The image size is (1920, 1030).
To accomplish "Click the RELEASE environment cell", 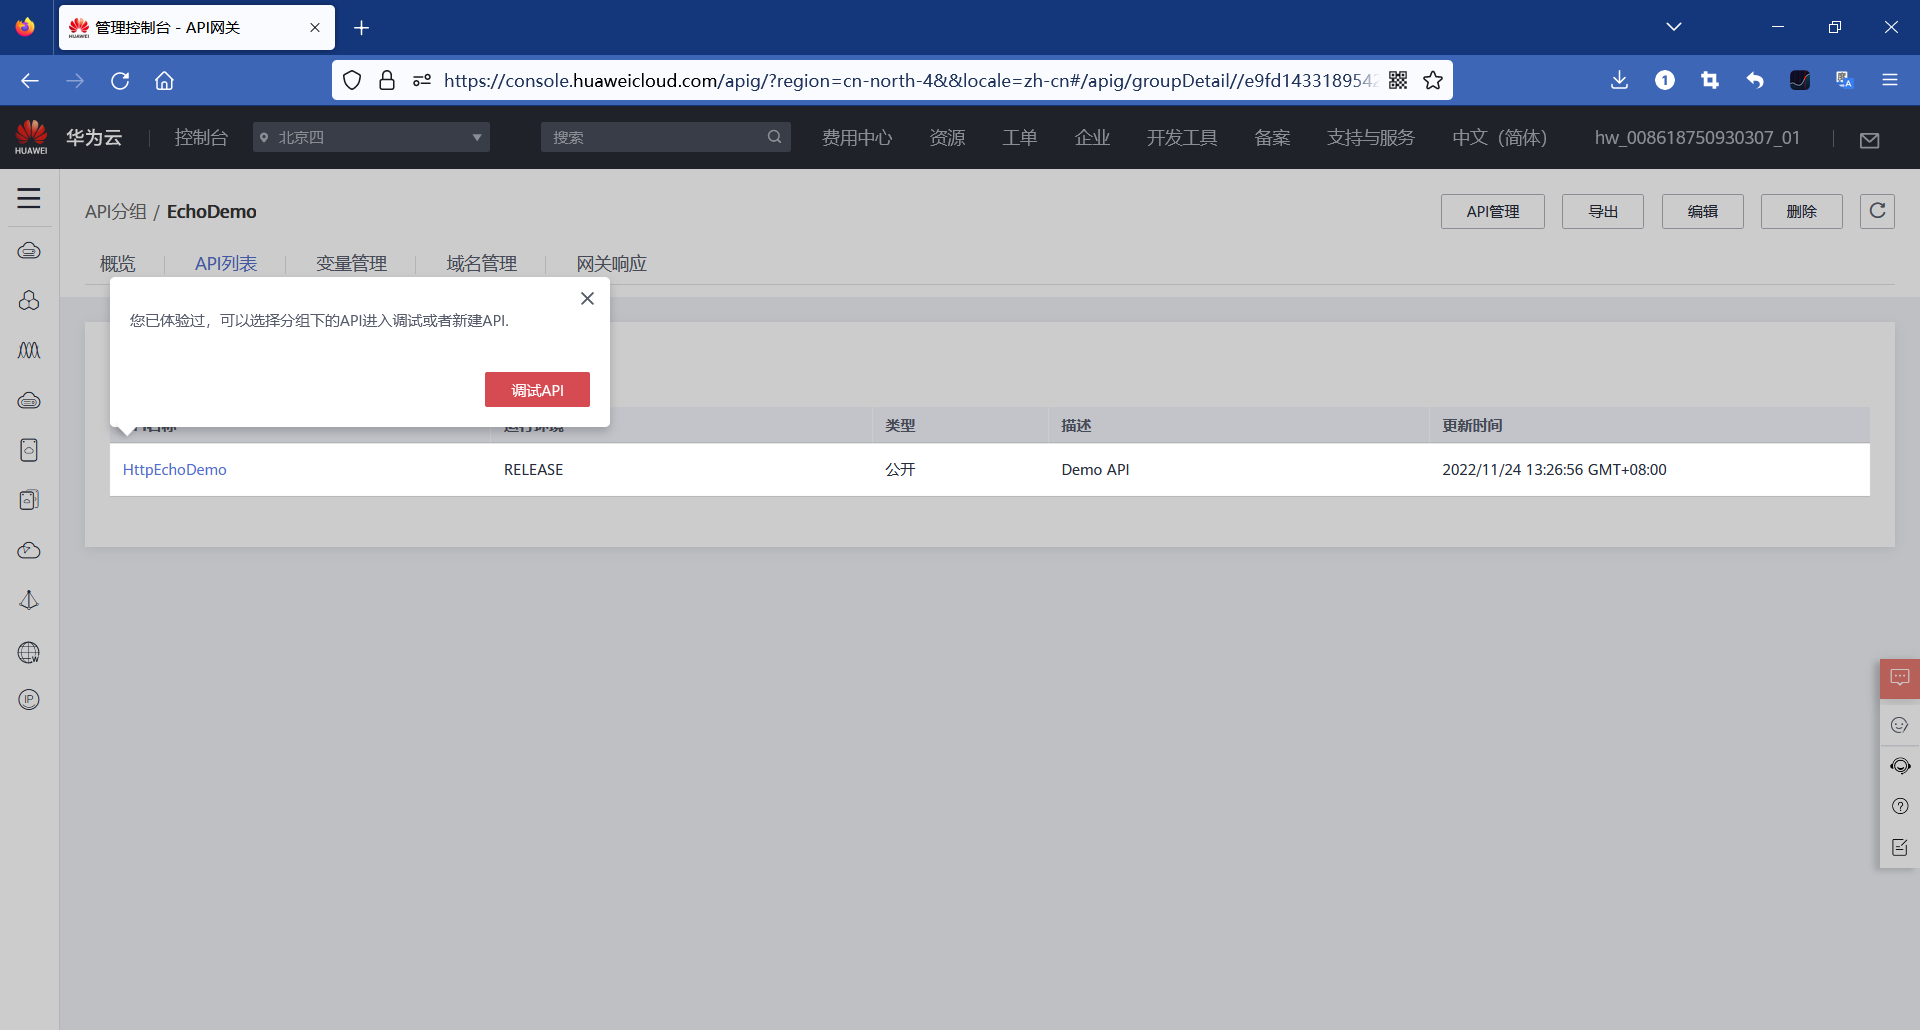I will point(534,469).
